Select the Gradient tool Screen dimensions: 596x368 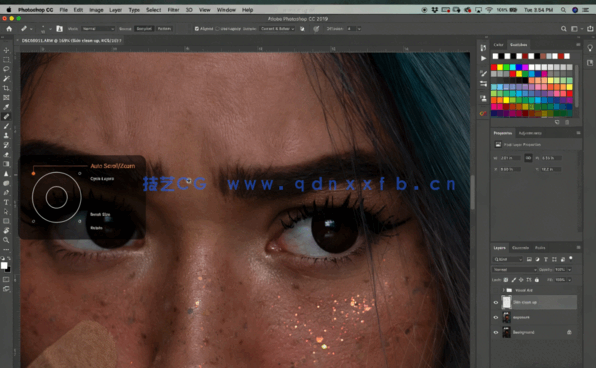pyautogui.click(x=6, y=164)
